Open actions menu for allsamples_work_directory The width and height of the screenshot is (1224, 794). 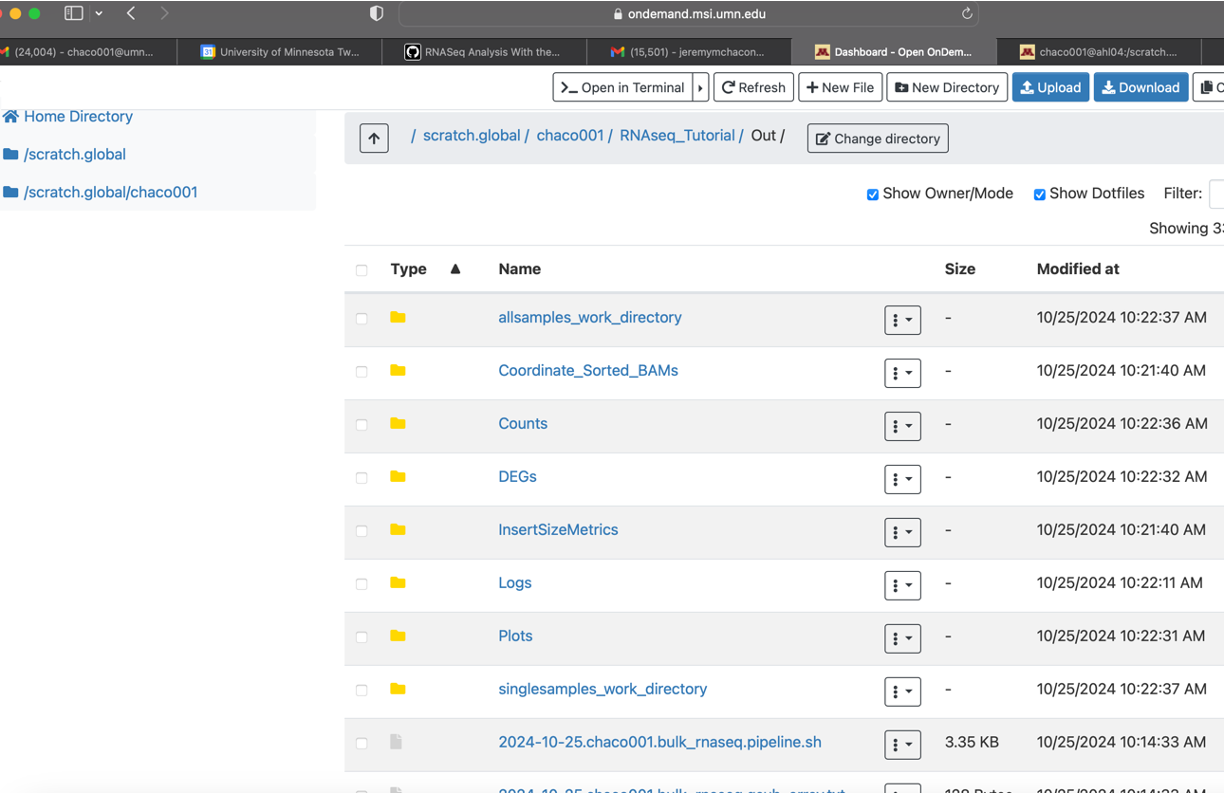(x=902, y=320)
